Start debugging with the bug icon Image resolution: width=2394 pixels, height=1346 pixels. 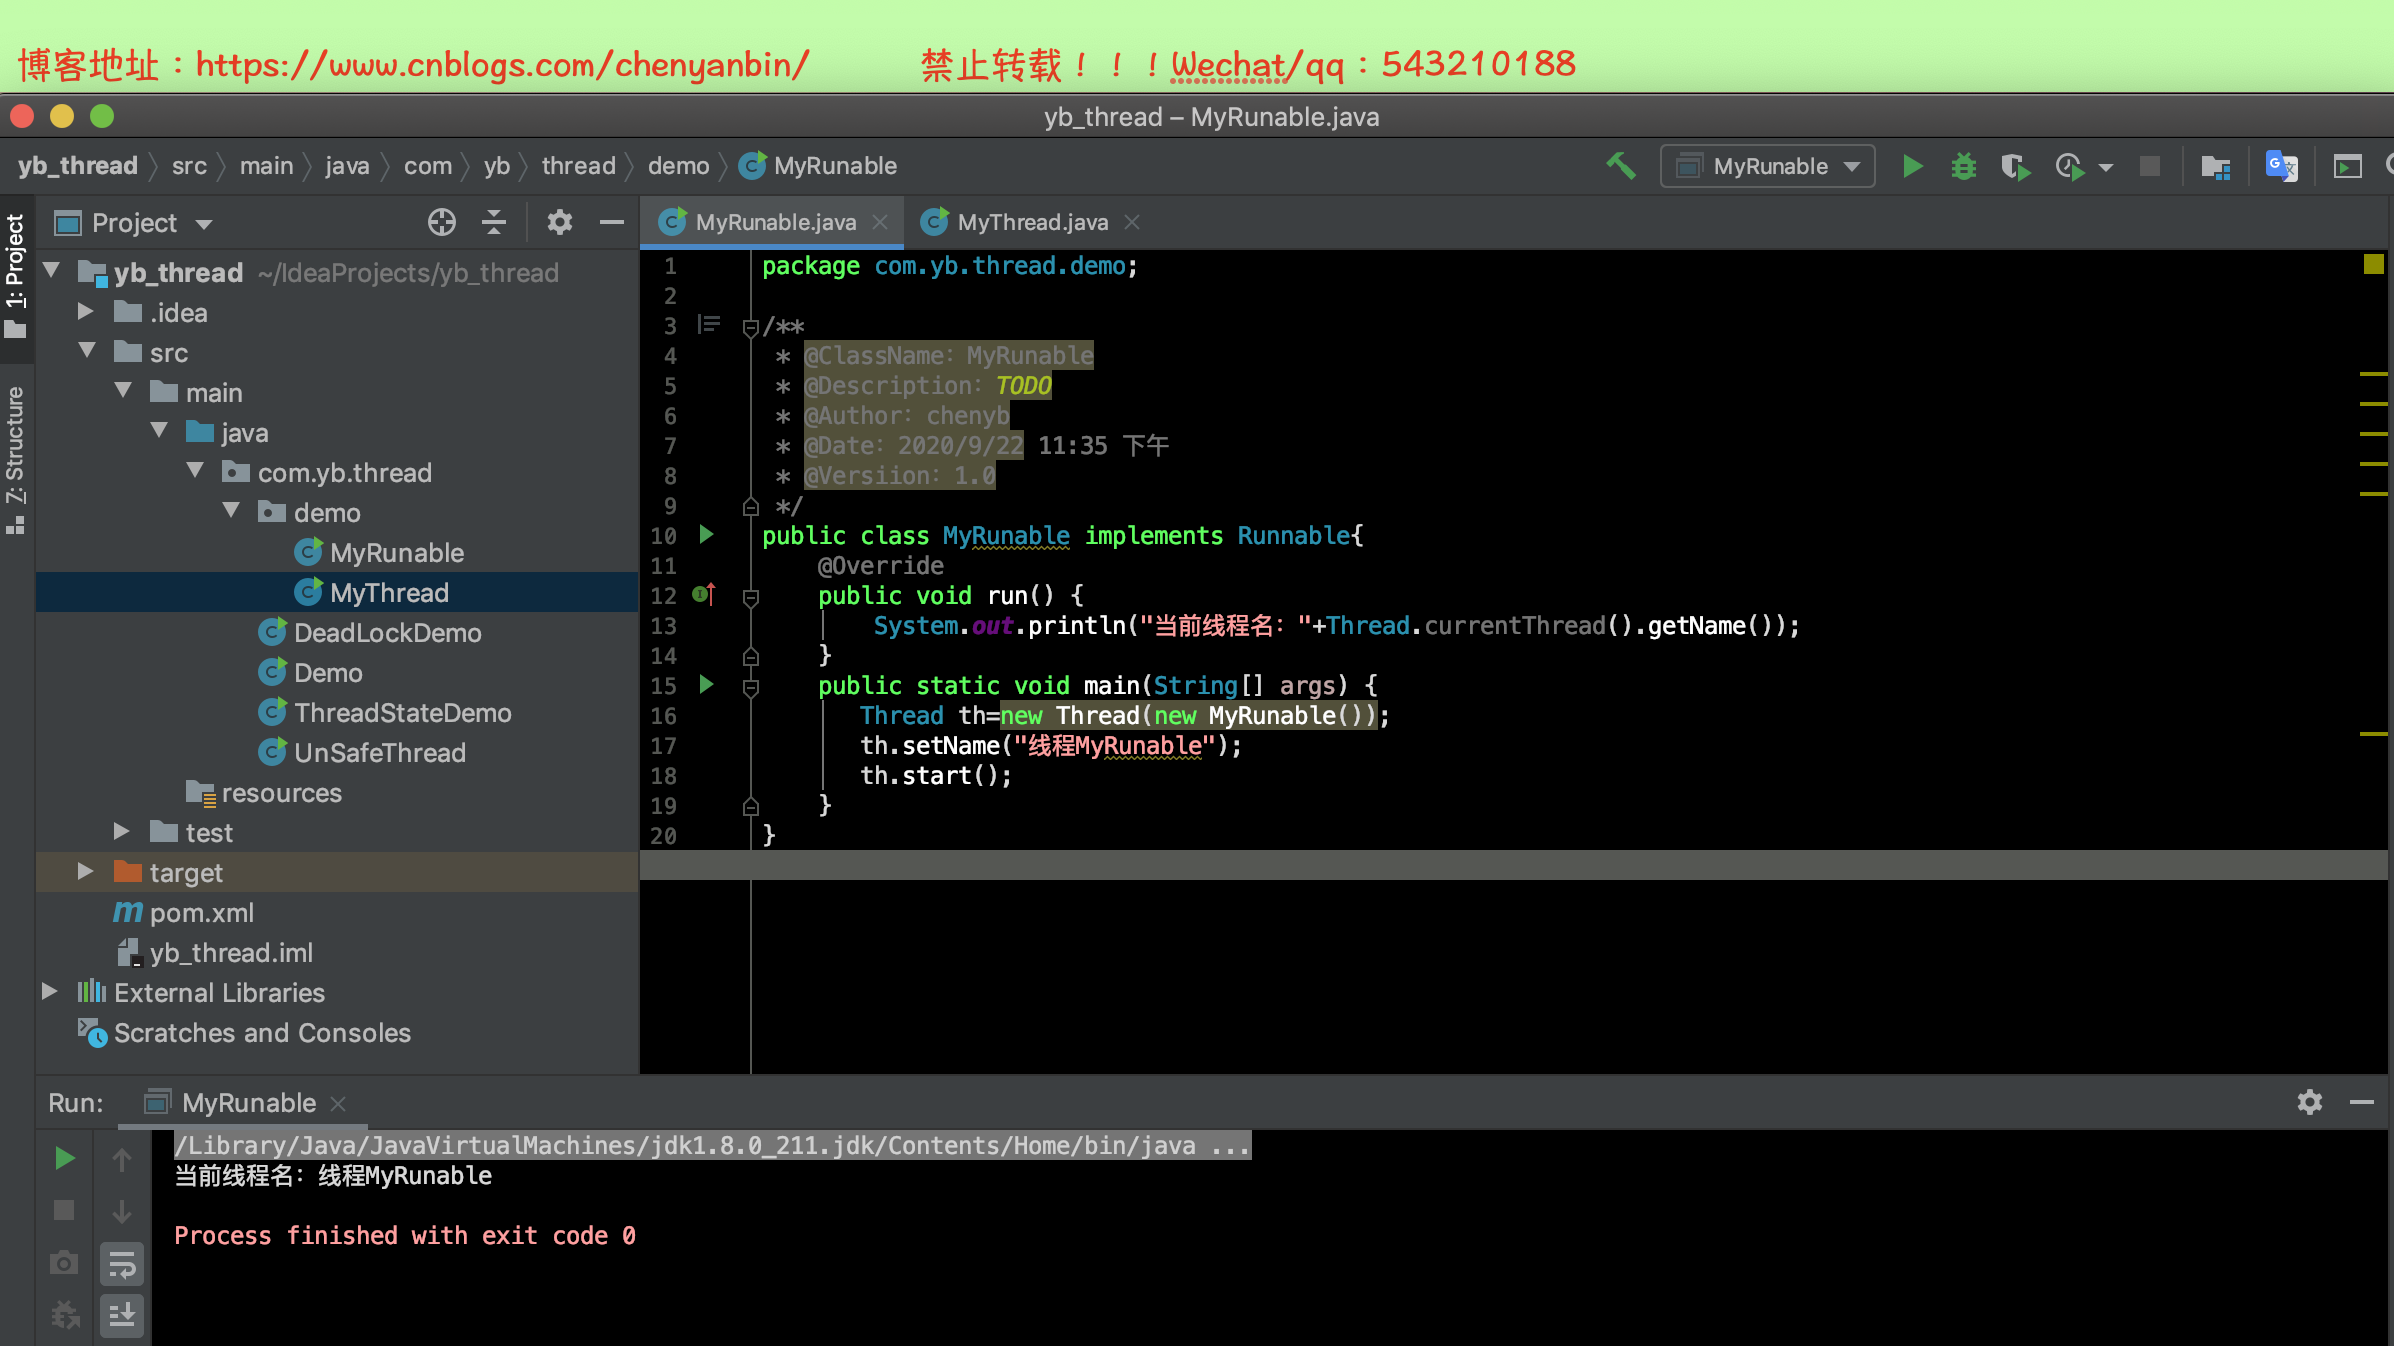tap(1964, 166)
